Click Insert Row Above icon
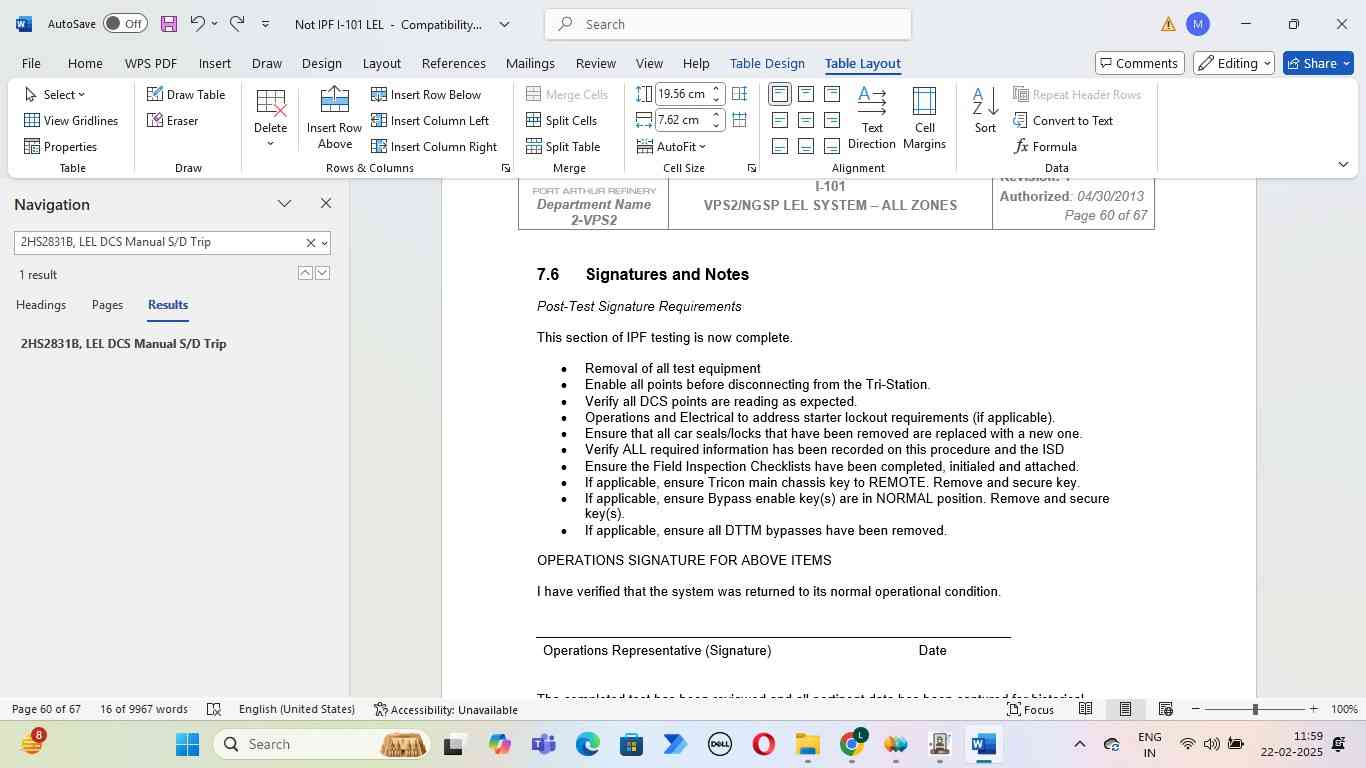The image size is (1366, 768). (334, 103)
